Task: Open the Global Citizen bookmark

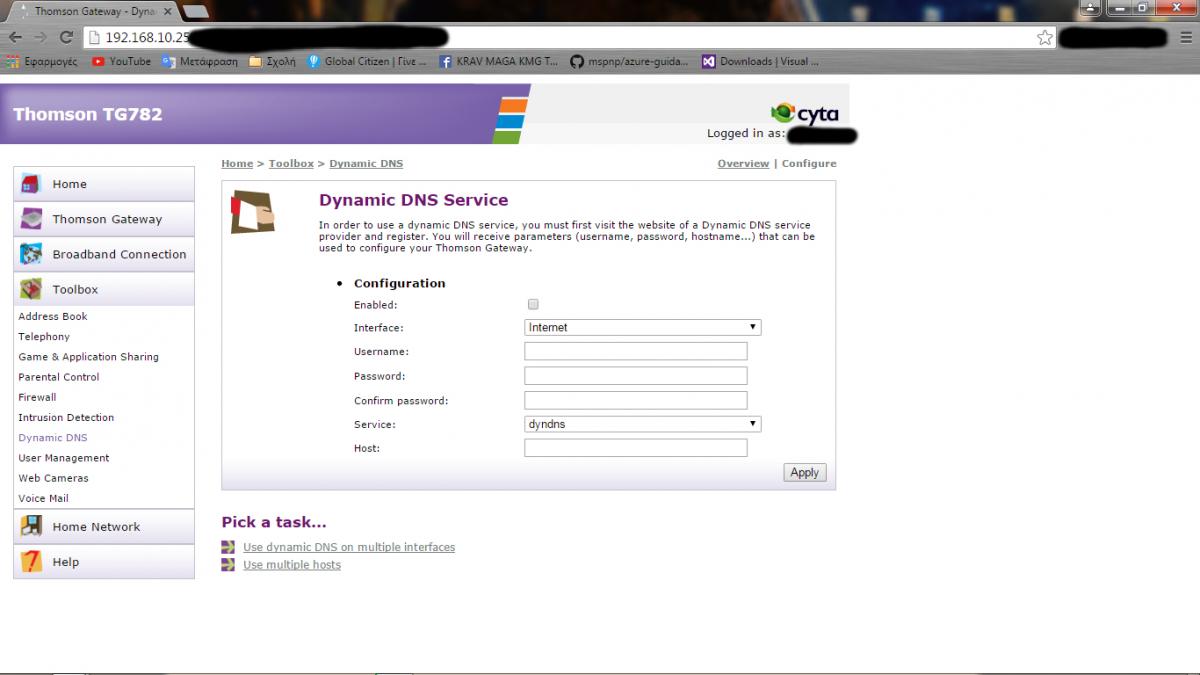Action: [366, 61]
